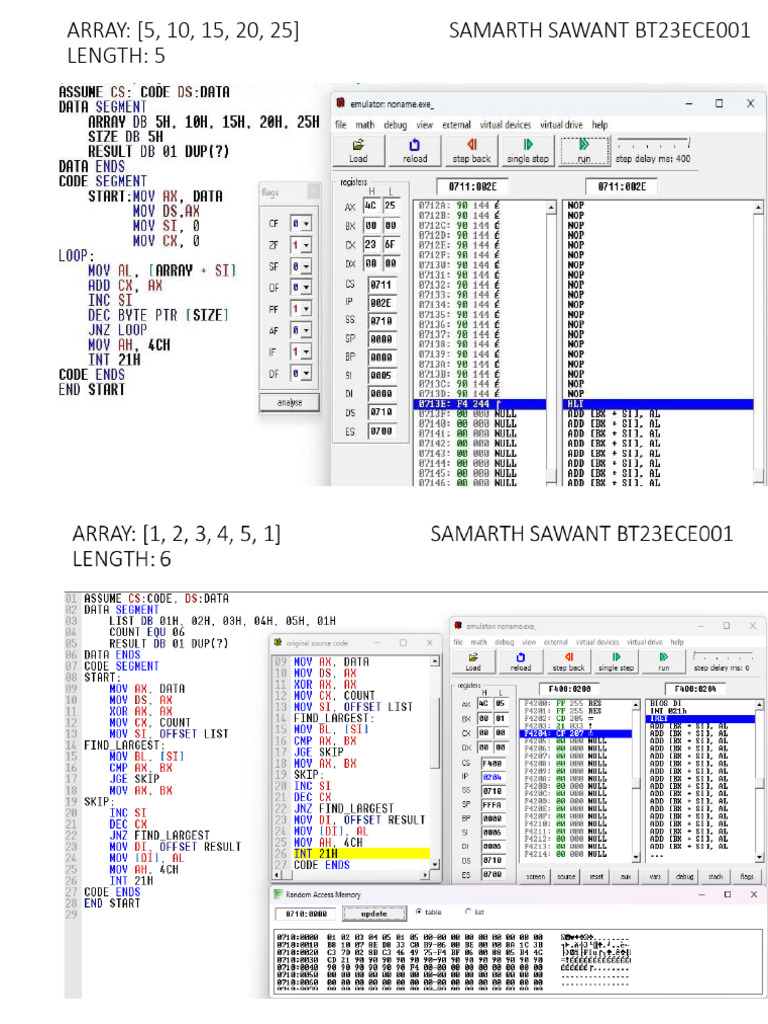768x1024 pixels.
Task: Click the Random Access Memory window icon
Action: [278, 894]
